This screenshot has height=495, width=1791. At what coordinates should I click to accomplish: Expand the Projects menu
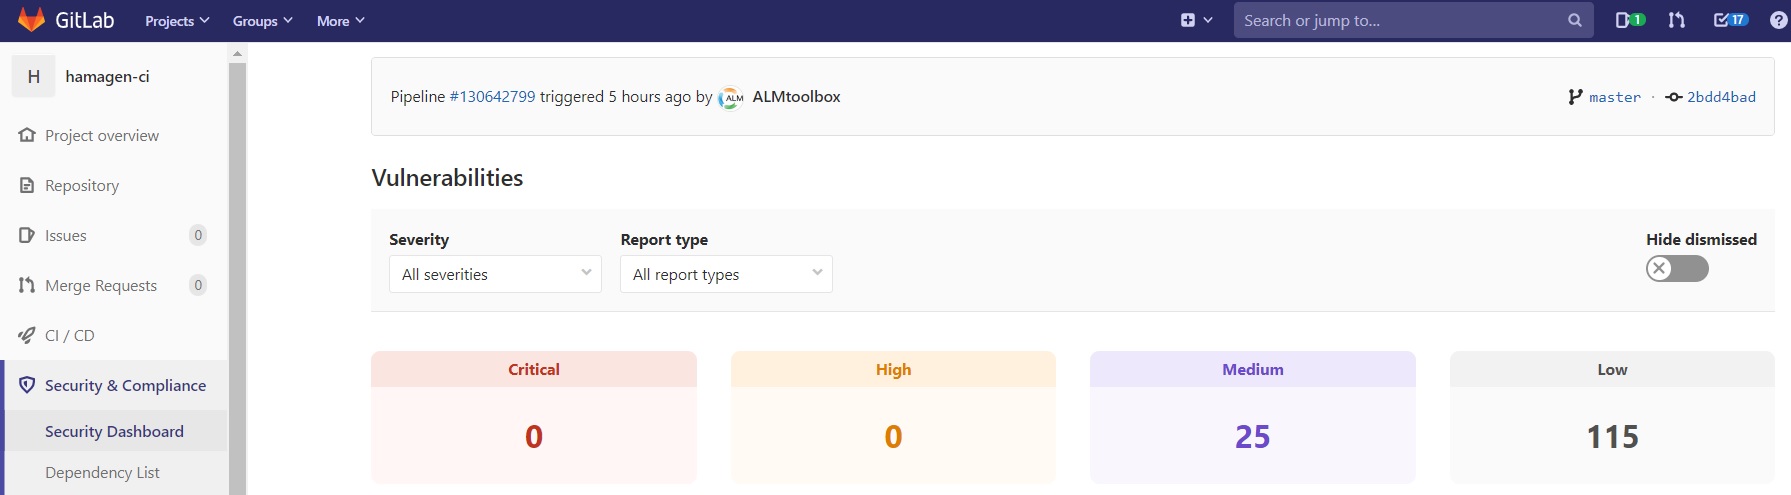pos(177,21)
